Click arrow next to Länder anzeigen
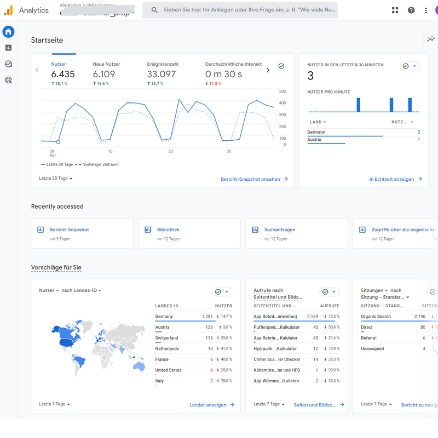Screen dimensions: 438x438 (232, 405)
